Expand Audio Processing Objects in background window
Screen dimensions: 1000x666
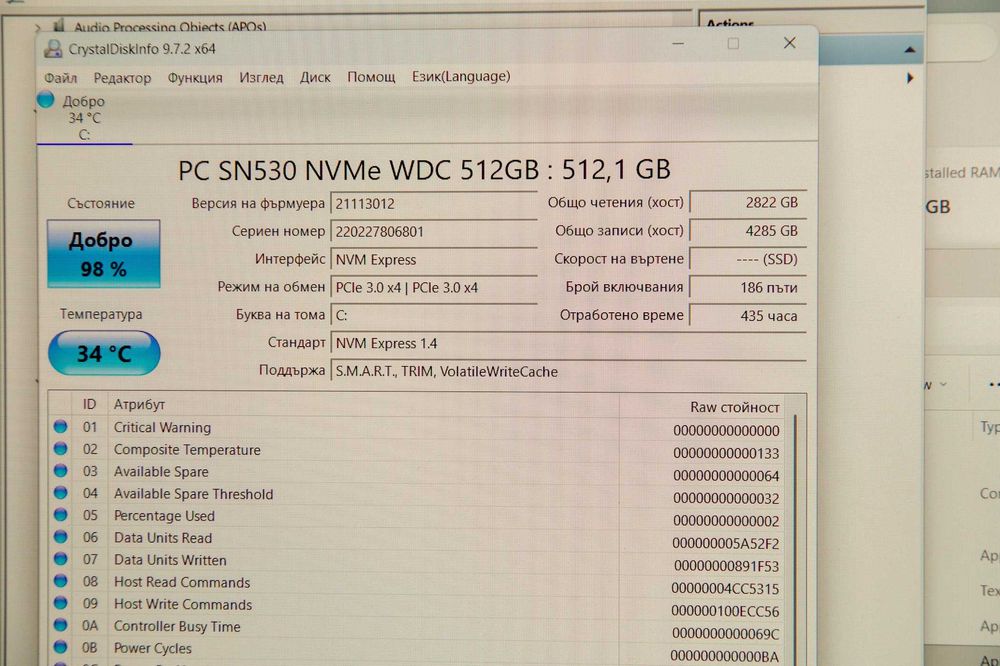pos(38,27)
